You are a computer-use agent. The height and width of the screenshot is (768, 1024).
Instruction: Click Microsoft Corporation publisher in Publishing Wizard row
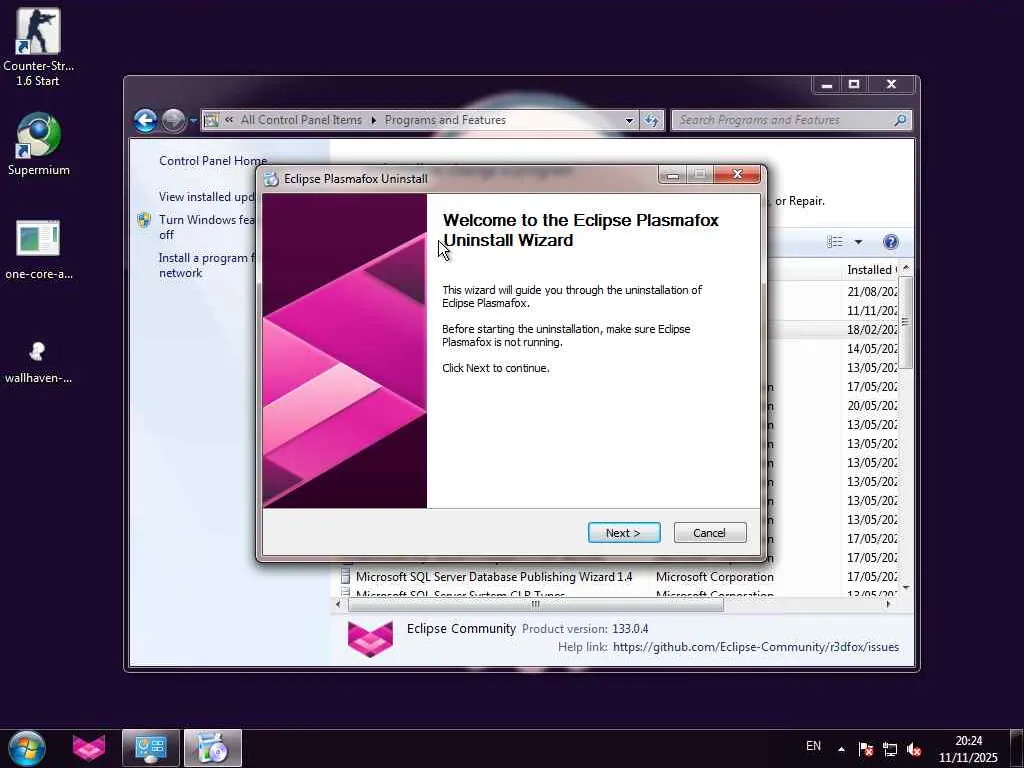tap(714, 577)
